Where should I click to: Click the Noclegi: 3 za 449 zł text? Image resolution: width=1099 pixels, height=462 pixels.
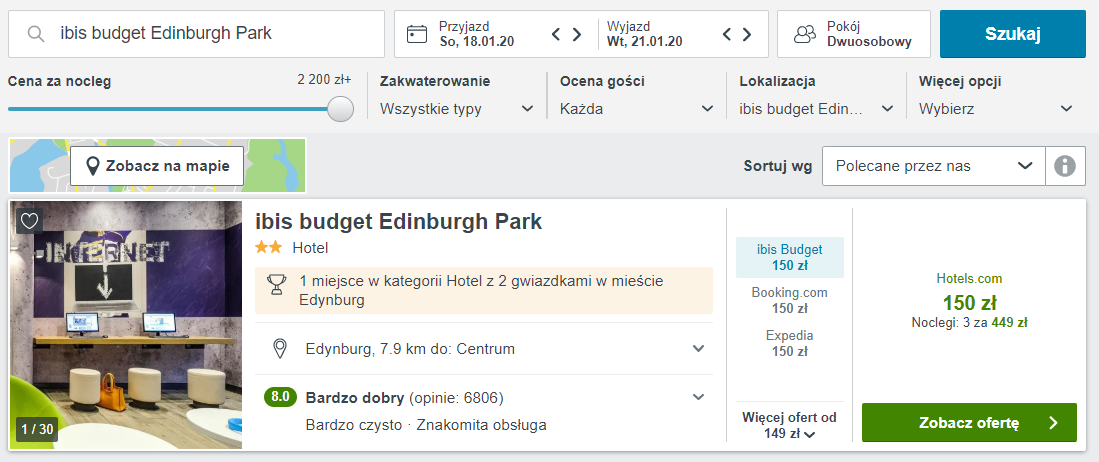click(x=969, y=322)
